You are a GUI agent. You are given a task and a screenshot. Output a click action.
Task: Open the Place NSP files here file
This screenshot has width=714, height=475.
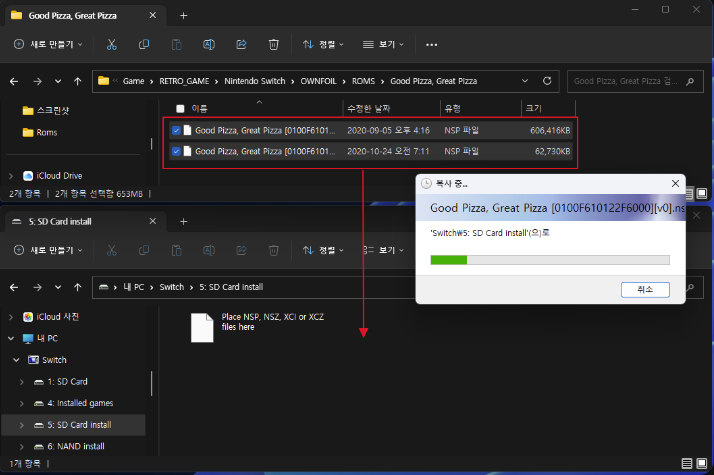pos(257,327)
